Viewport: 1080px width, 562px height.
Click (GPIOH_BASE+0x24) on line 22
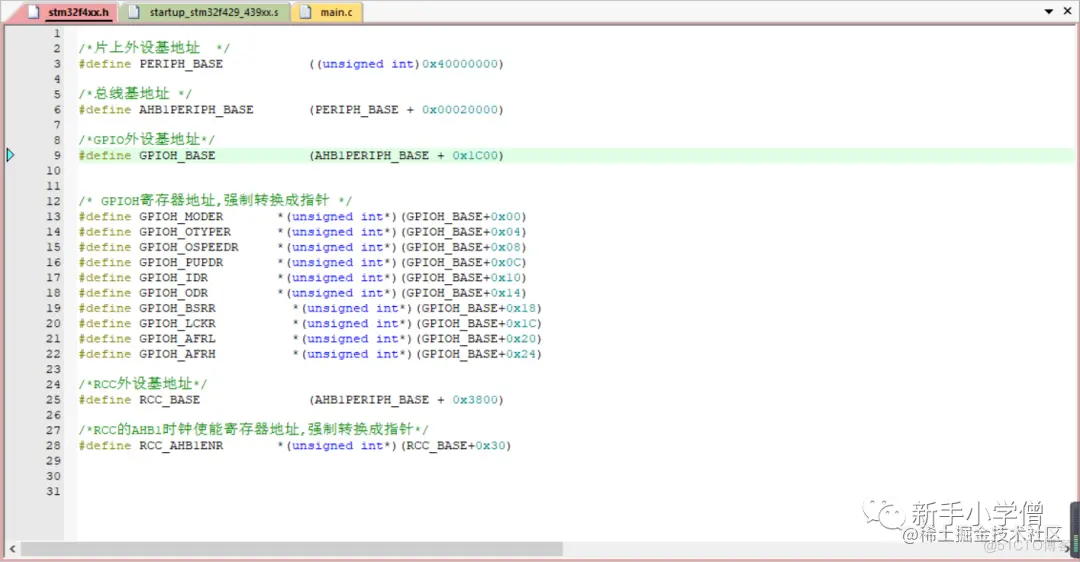(x=478, y=354)
